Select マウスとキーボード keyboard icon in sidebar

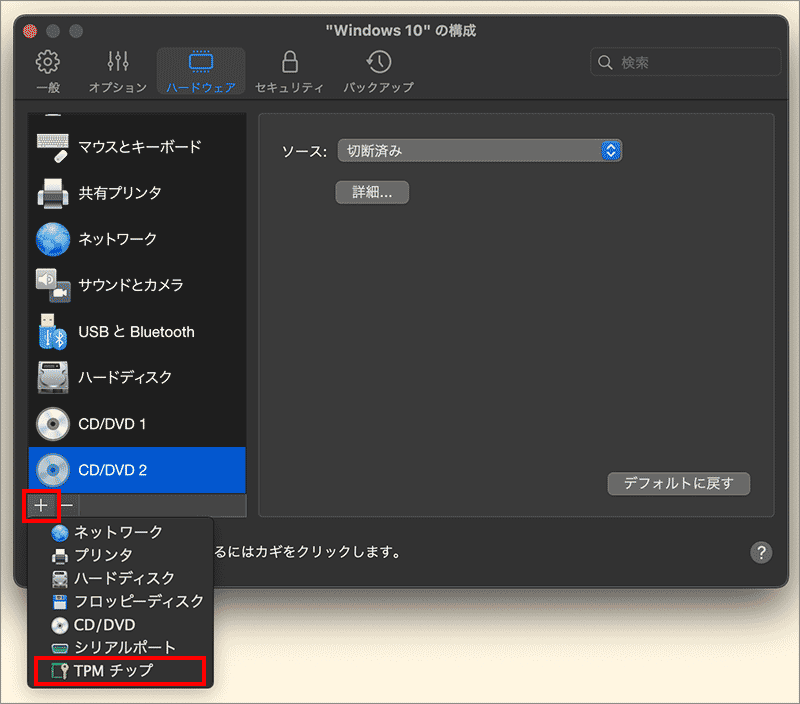click(x=53, y=147)
